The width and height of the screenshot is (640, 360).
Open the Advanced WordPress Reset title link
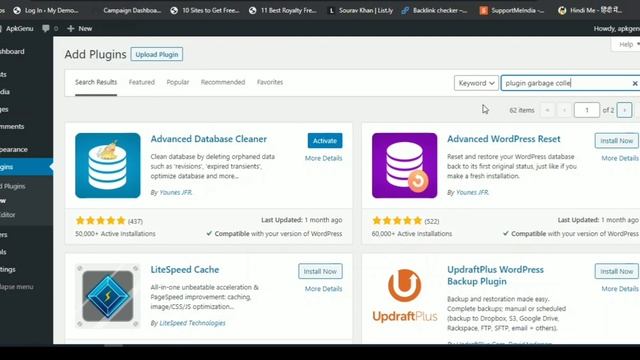(504, 139)
